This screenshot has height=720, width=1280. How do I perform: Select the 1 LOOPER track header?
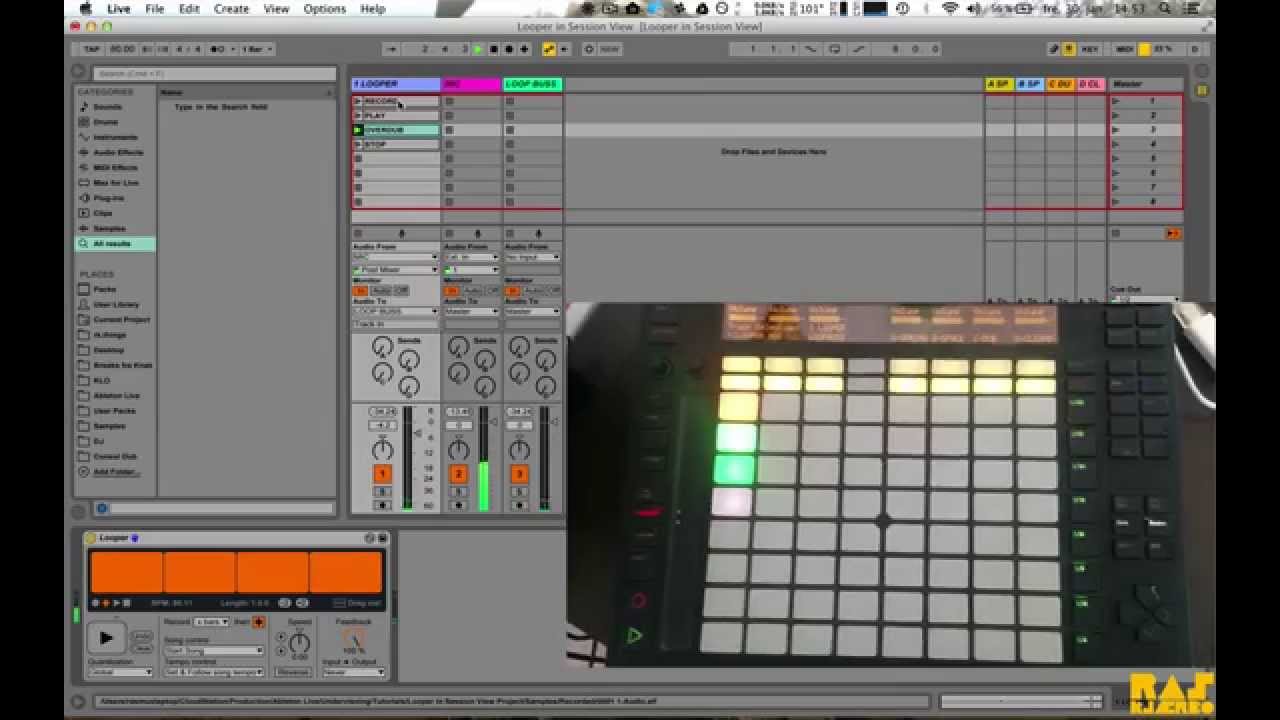(396, 84)
